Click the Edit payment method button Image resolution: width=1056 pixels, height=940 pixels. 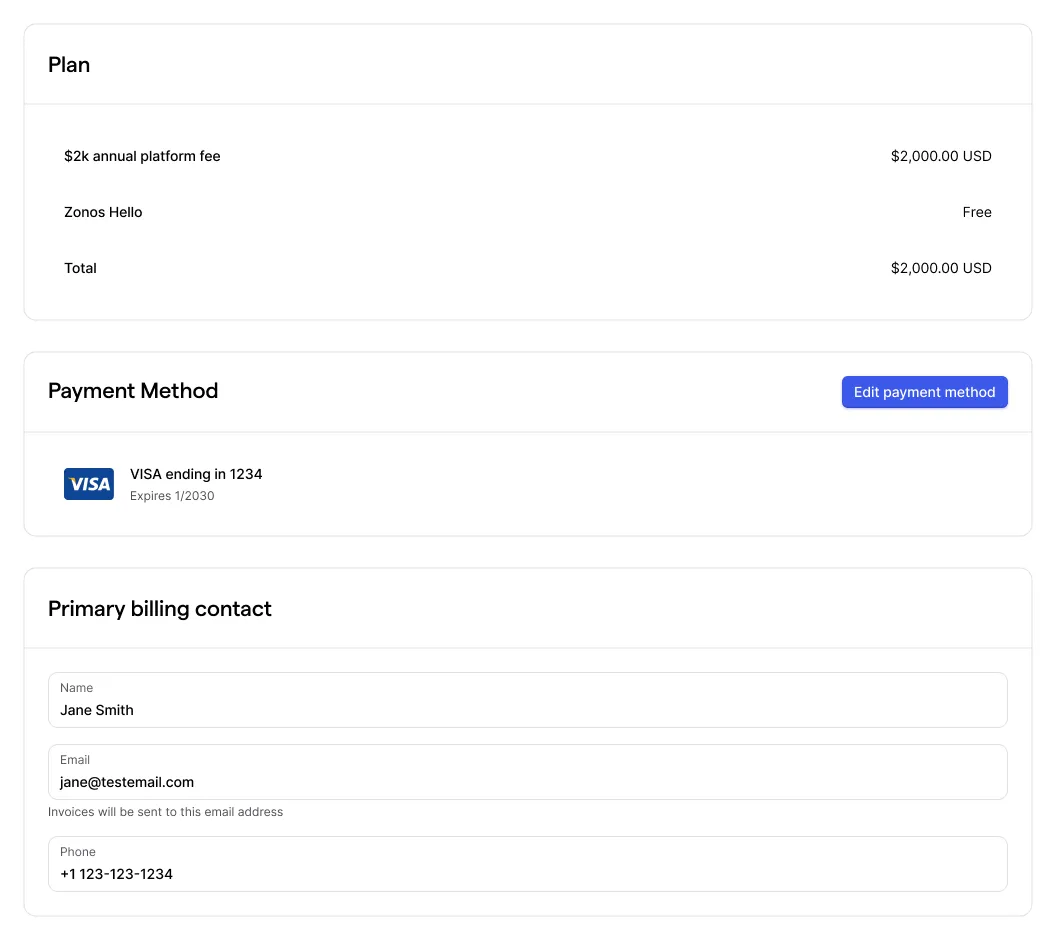pos(924,392)
